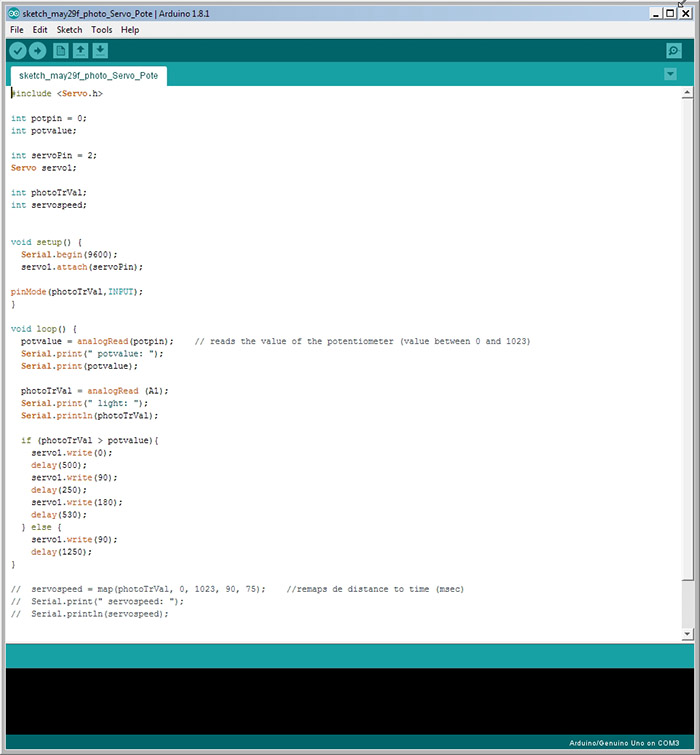Click the 'pinMode(photoTrVal,INPUT);' line

click(x=77, y=292)
